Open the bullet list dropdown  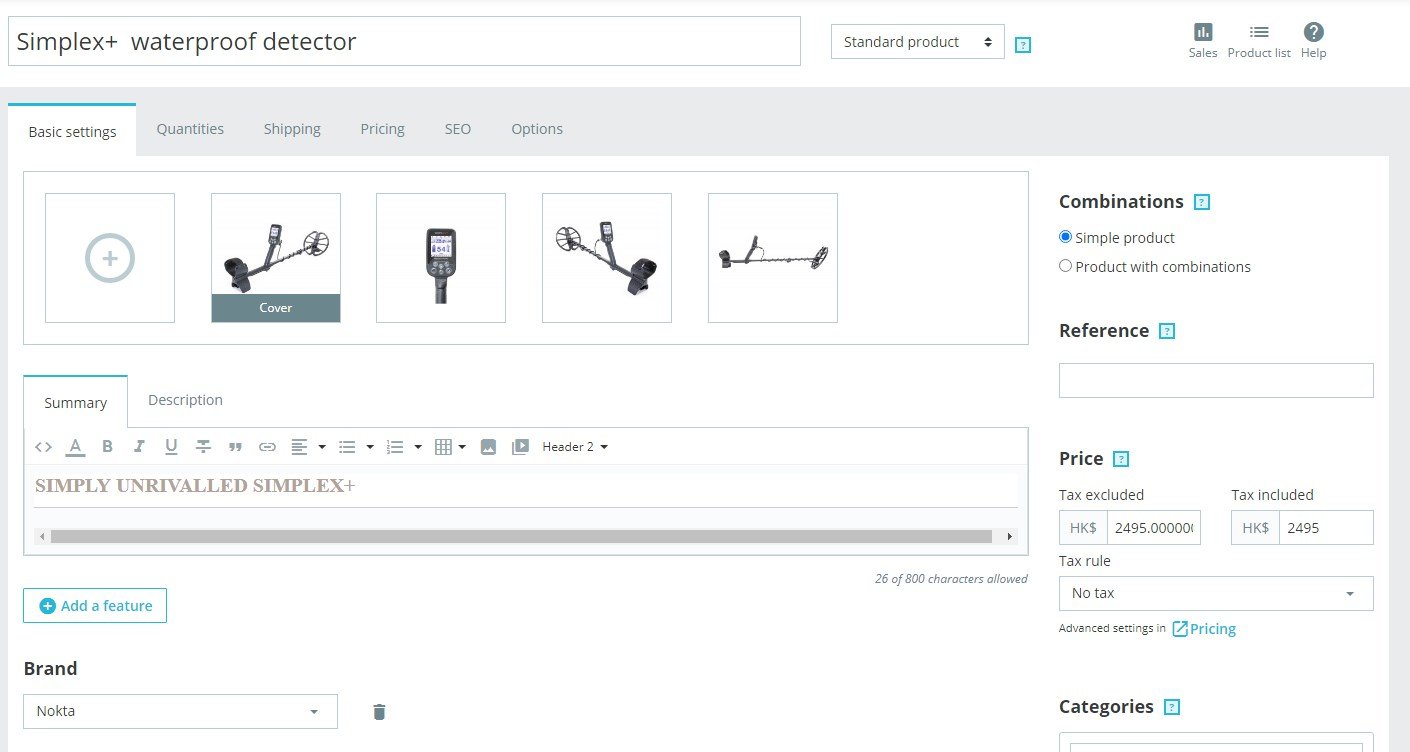click(356, 447)
